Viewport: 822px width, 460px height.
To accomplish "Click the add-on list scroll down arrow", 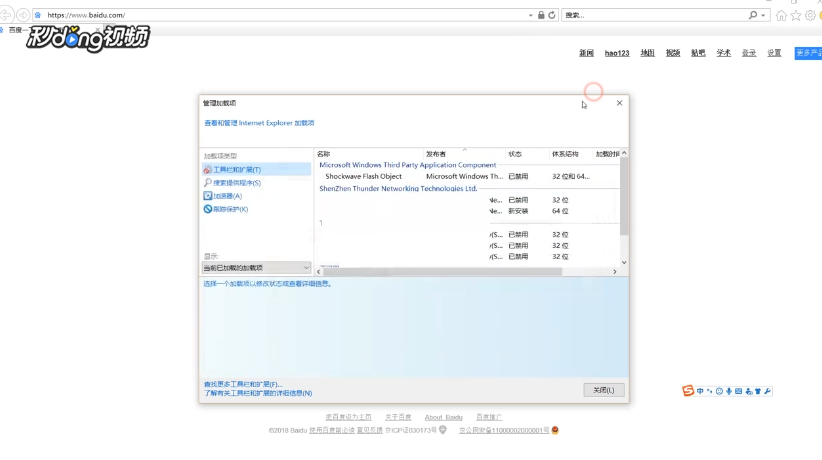I will (x=624, y=262).
